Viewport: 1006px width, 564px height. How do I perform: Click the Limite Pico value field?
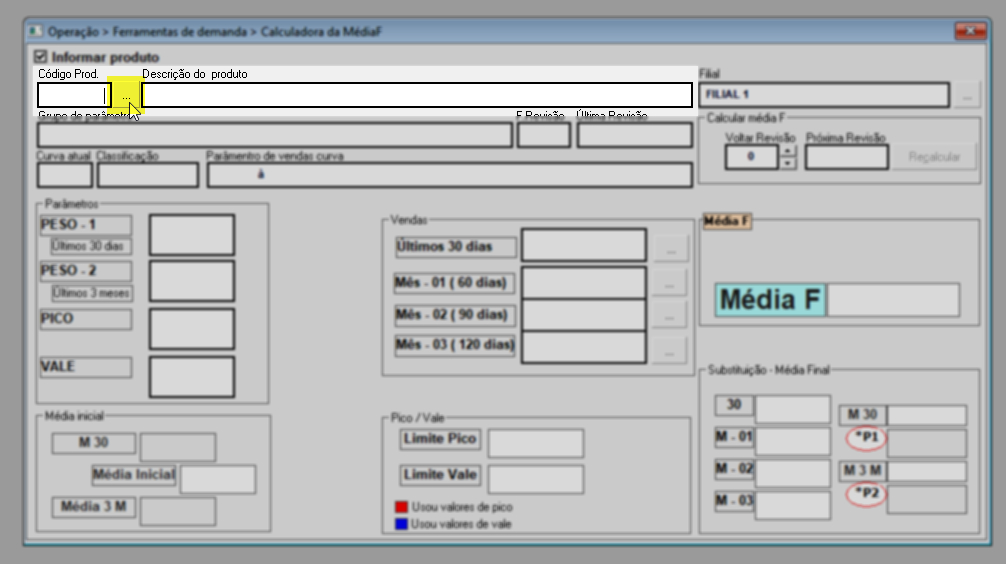(536, 443)
